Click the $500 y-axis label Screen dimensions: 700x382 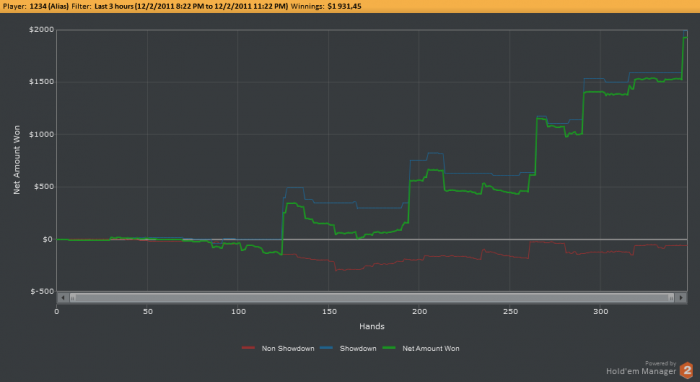click(44, 187)
